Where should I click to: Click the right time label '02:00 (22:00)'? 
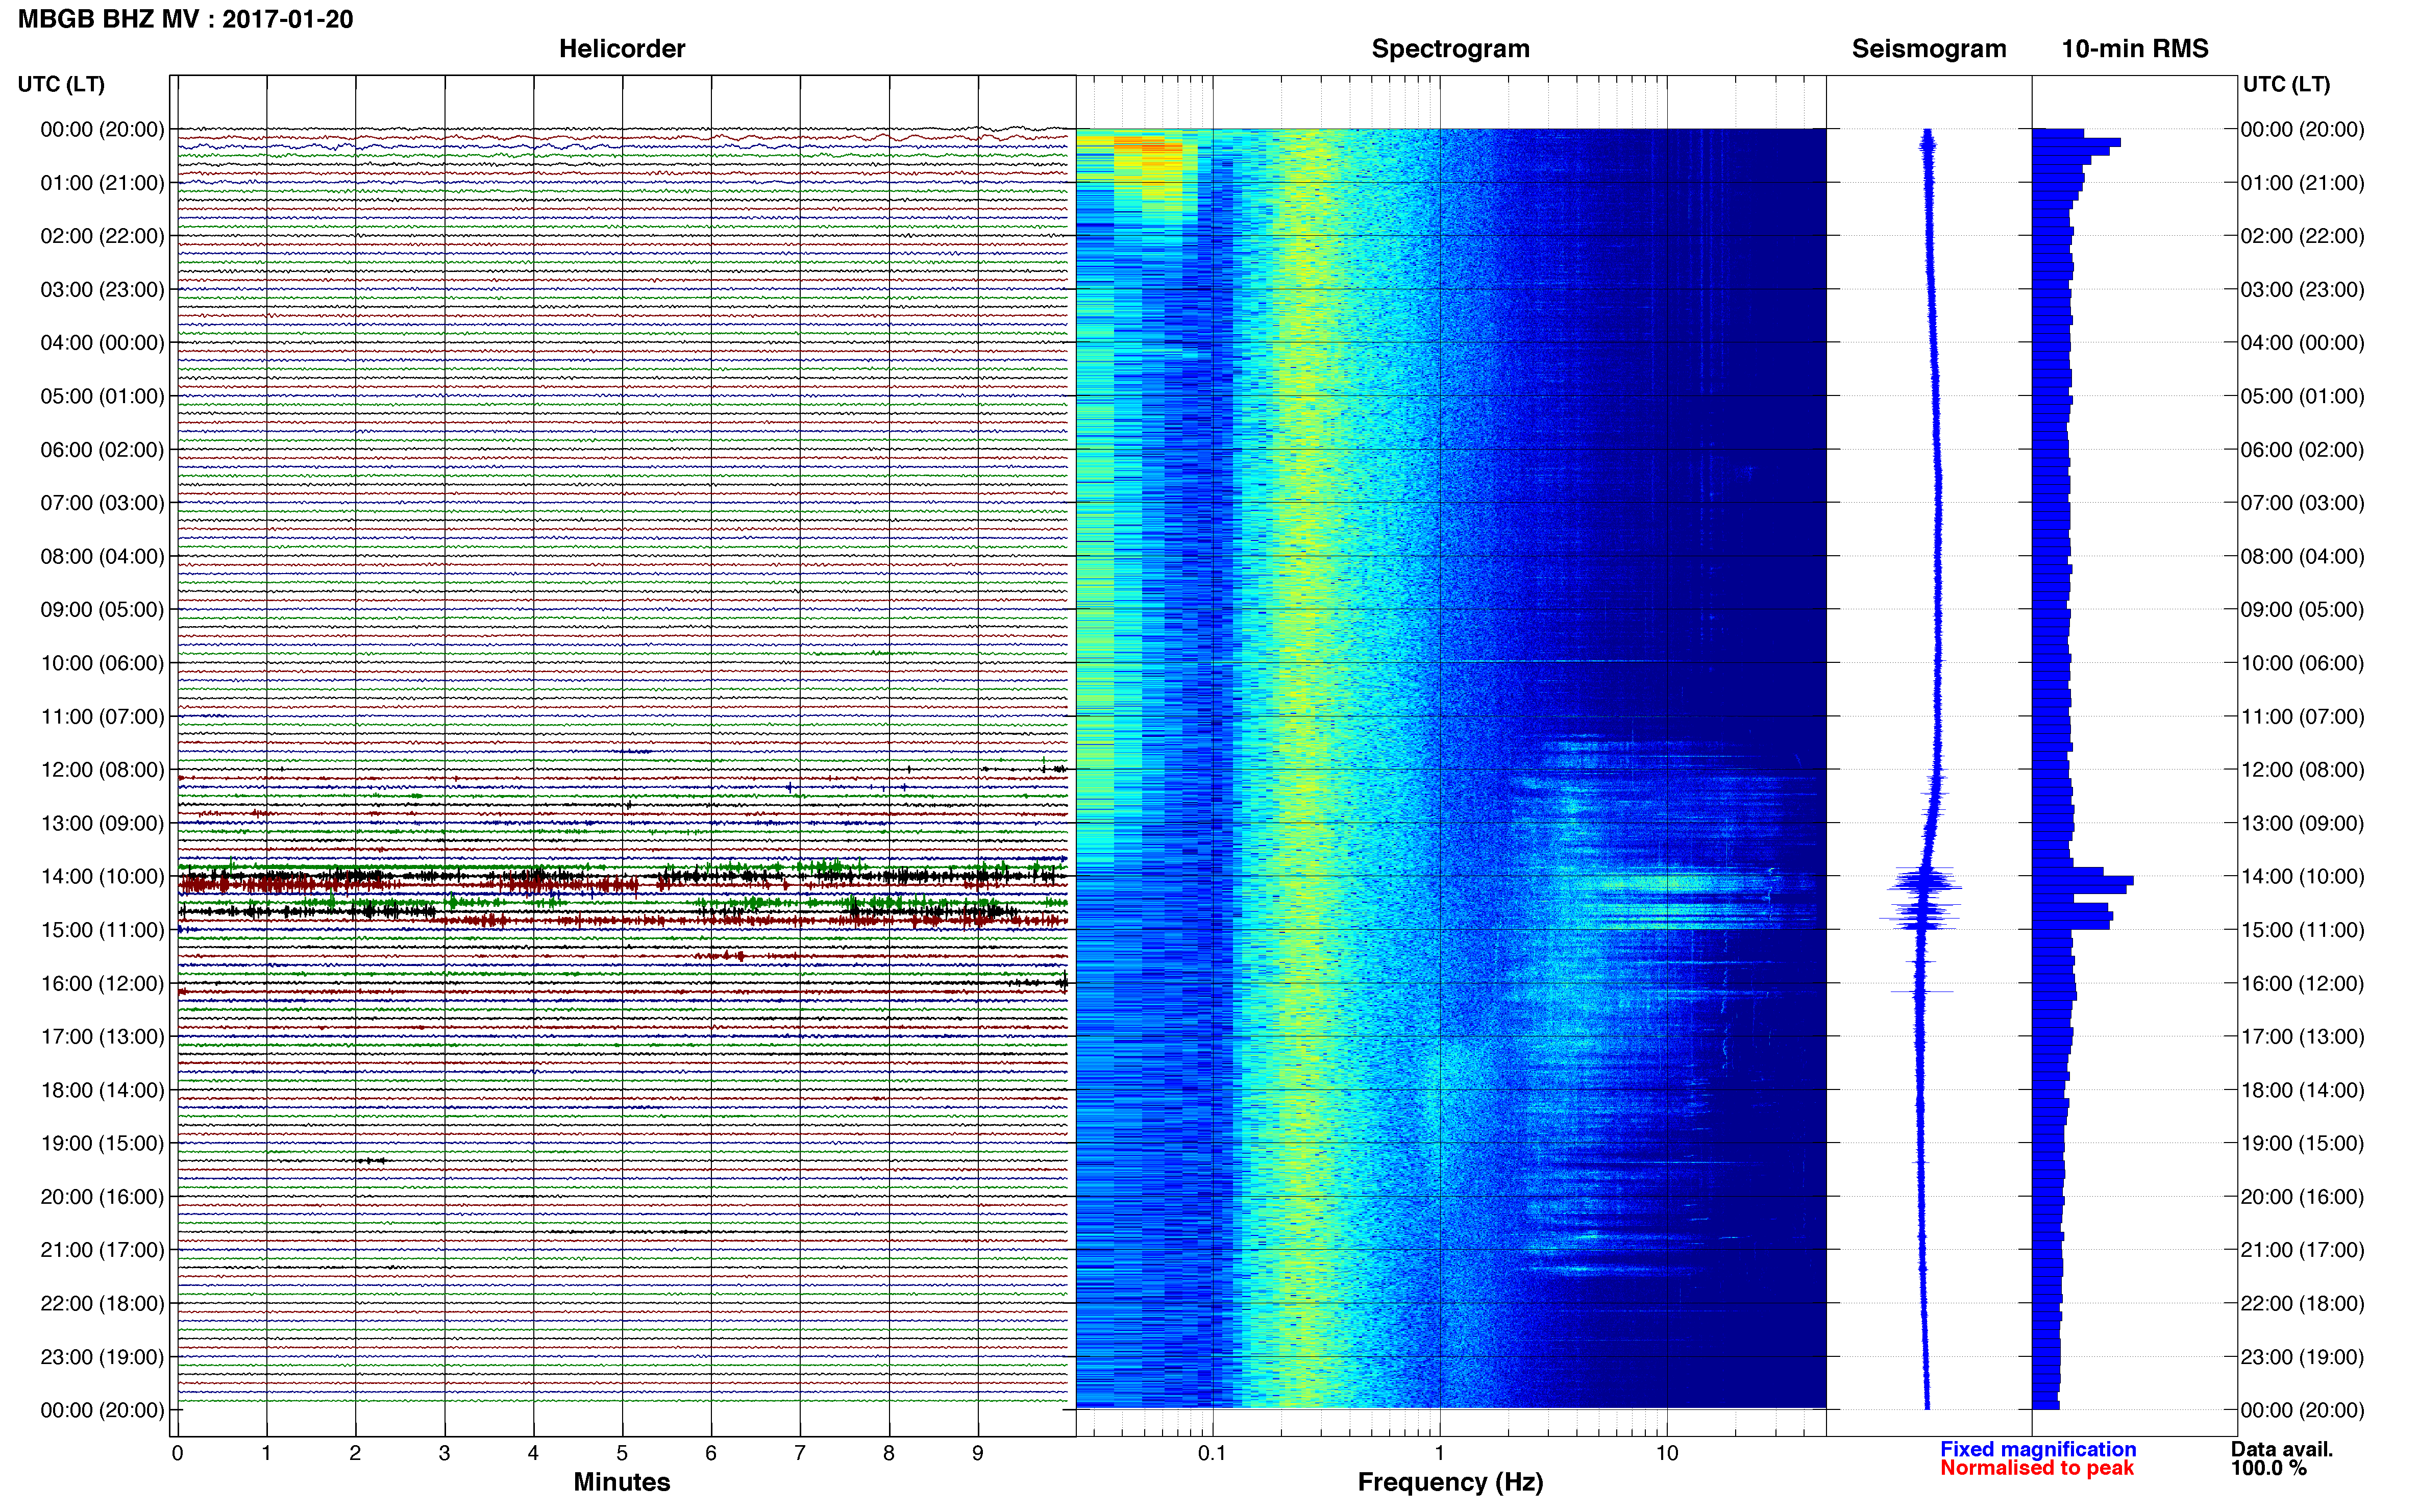coord(2302,236)
